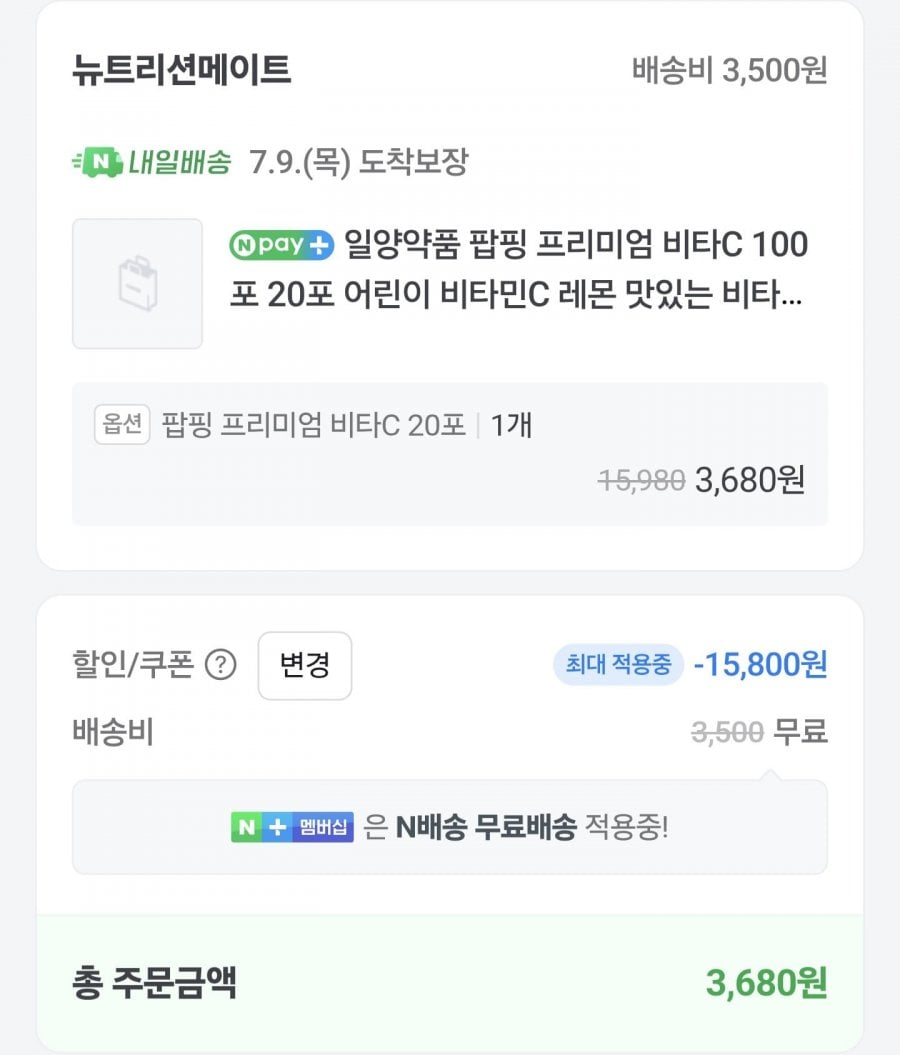Click the 3,680원 option price
The width and height of the screenshot is (900, 1055).
pos(750,480)
